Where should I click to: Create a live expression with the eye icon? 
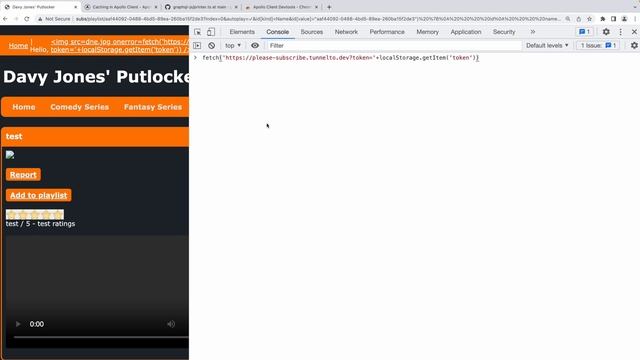click(255, 46)
